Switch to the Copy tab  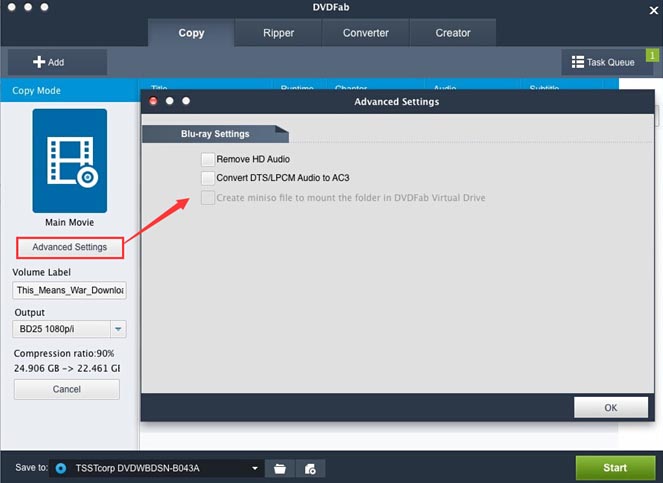191,33
